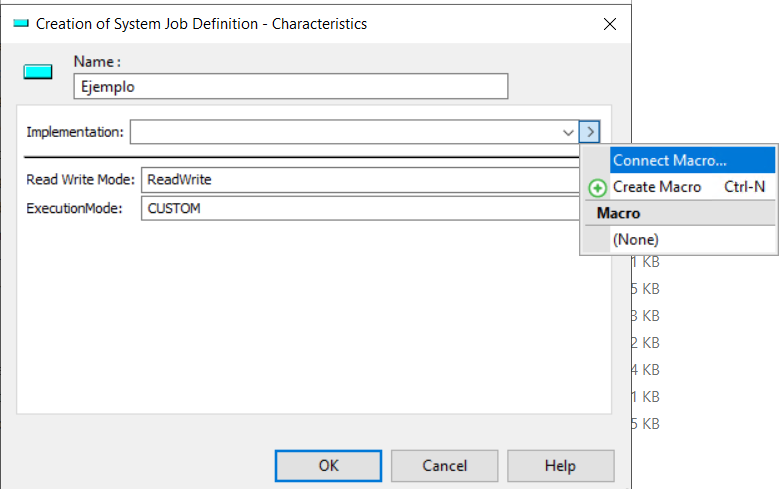783x489 pixels.
Task: Select Create Macro menu entry
Action: pos(679,187)
